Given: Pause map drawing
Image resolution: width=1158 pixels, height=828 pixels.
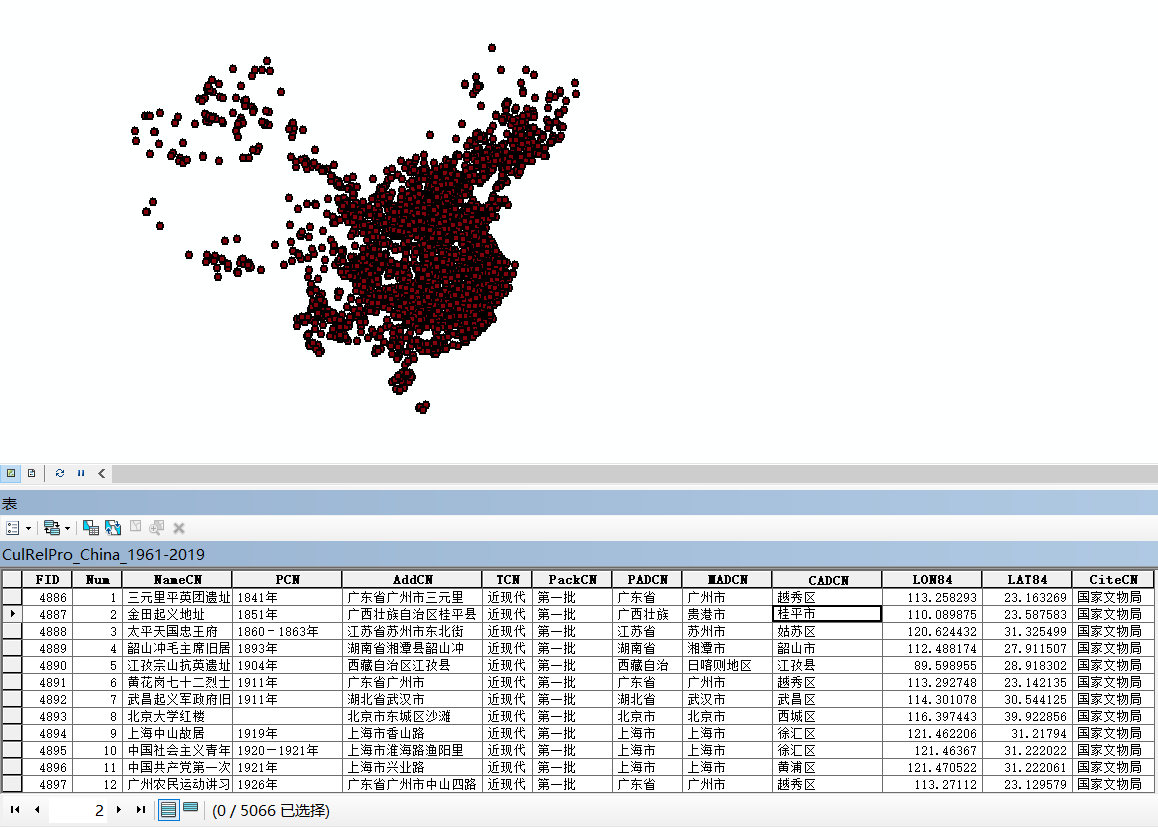Looking at the screenshot, I should [x=81, y=473].
